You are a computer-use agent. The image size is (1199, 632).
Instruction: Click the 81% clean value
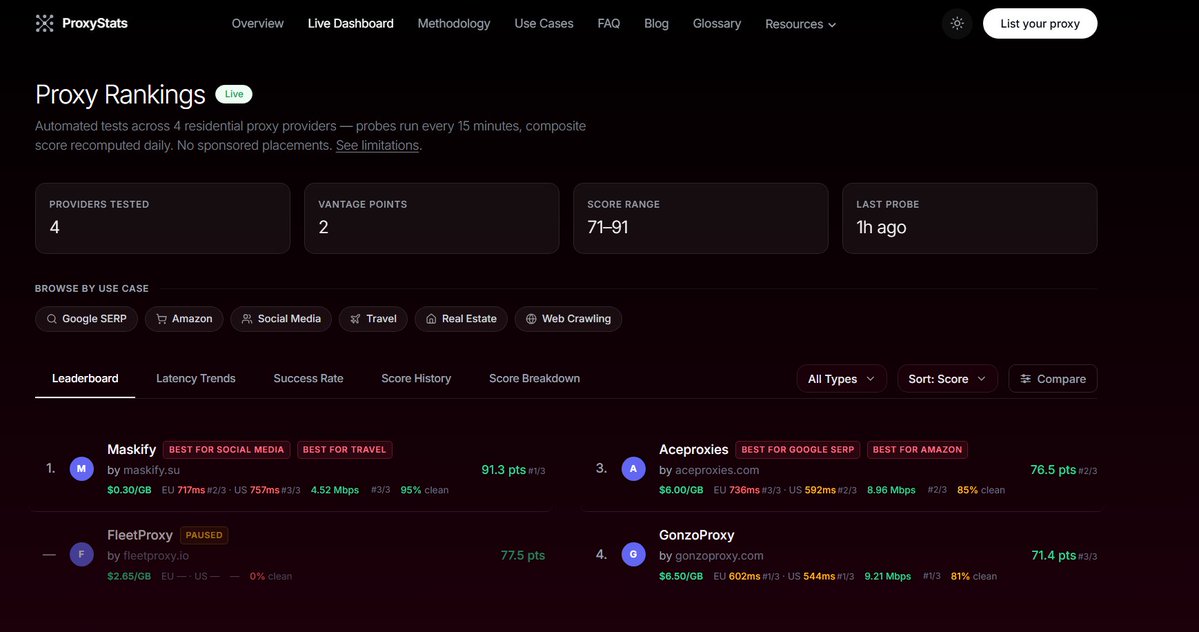pos(973,576)
